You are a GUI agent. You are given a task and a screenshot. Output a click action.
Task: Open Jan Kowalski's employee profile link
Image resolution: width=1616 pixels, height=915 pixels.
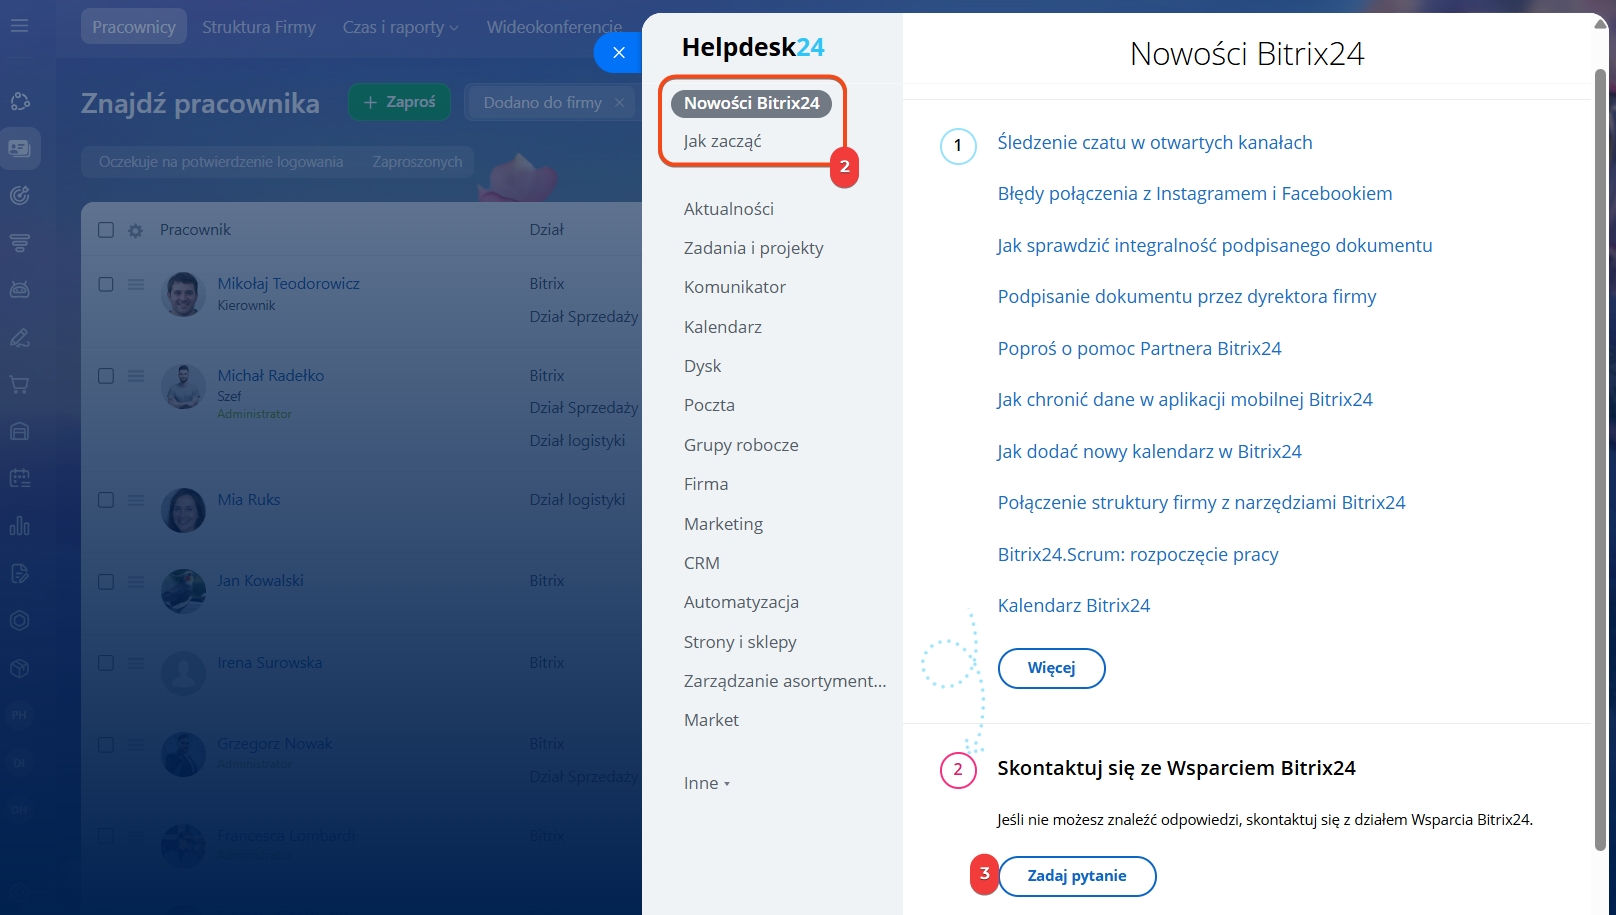260,581
